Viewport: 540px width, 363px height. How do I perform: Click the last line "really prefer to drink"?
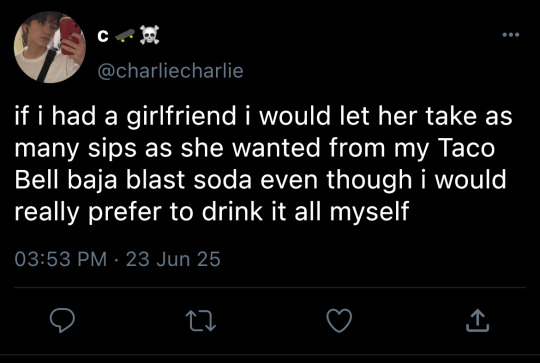[x=139, y=212]
